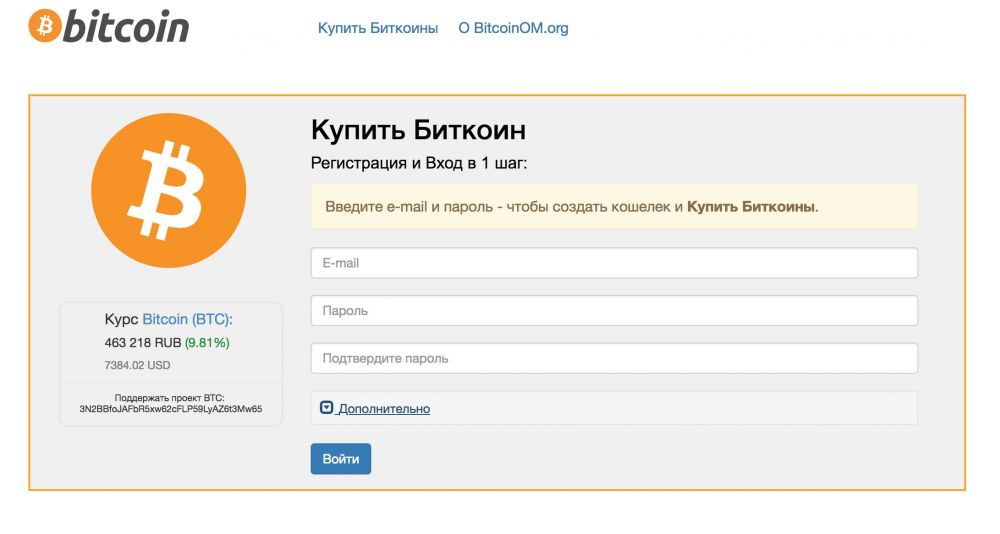Click the bitcoin wordmark in the header

pos(125,26)
